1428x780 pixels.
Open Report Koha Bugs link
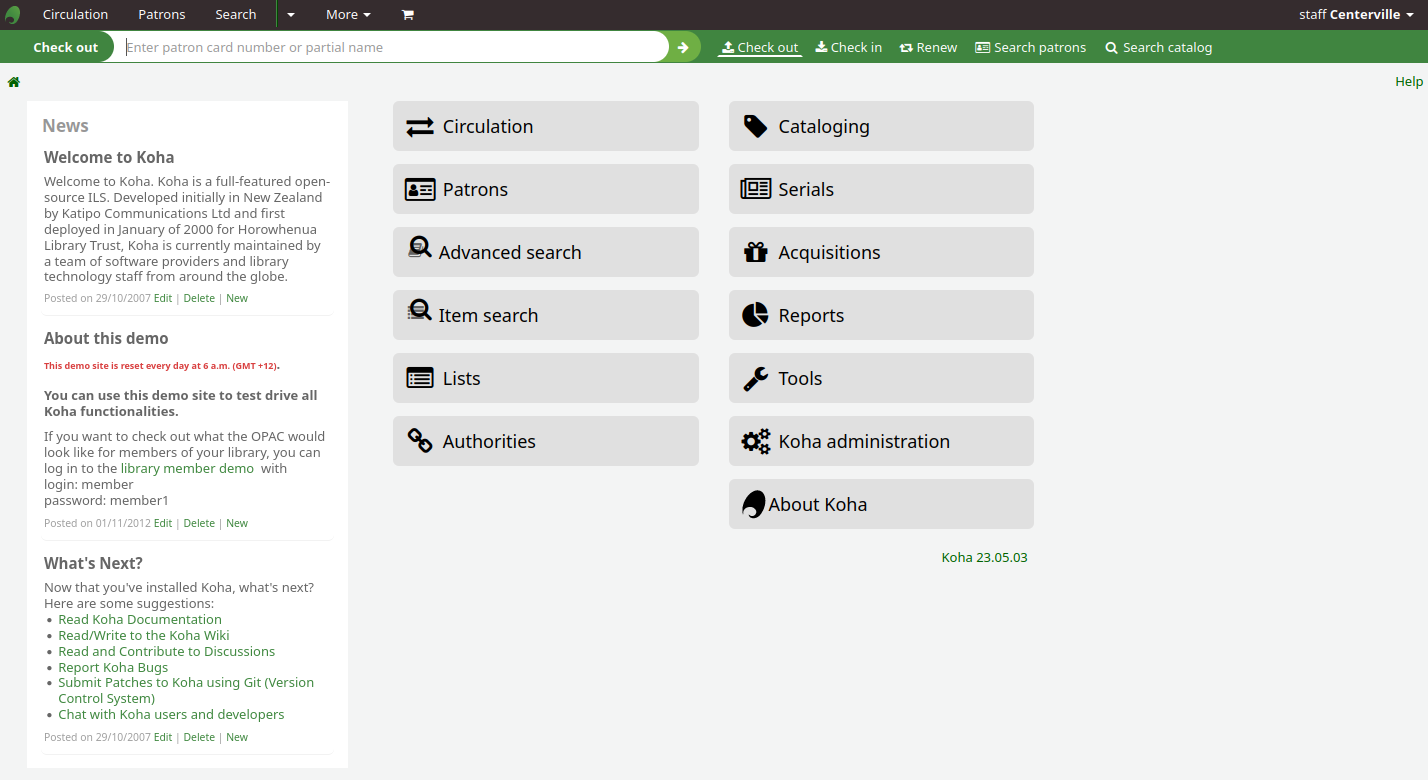pyautogui.click(x=113, y=667)
